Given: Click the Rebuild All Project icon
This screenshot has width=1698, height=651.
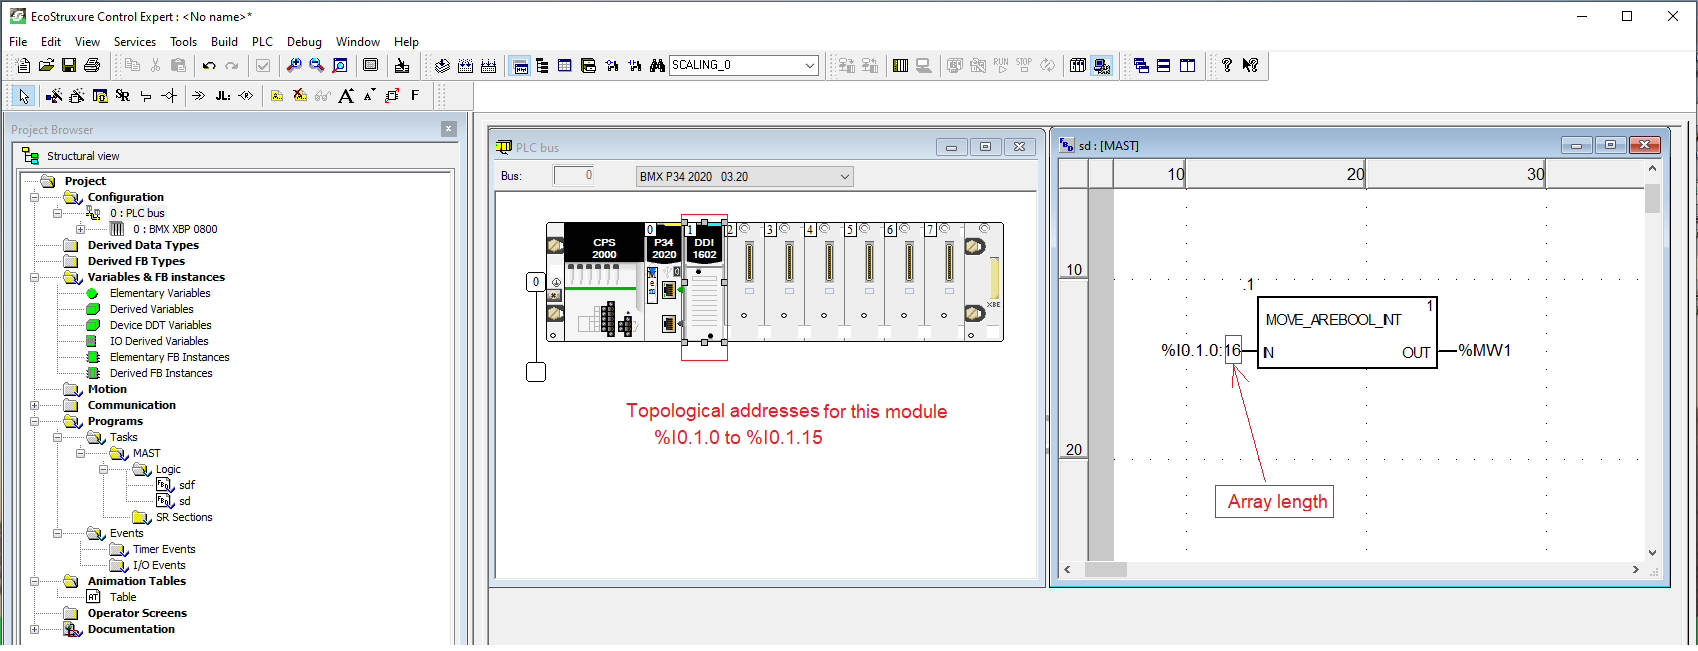Looking at the screenshot, I should pyautogui.click(x=488, y=65).
